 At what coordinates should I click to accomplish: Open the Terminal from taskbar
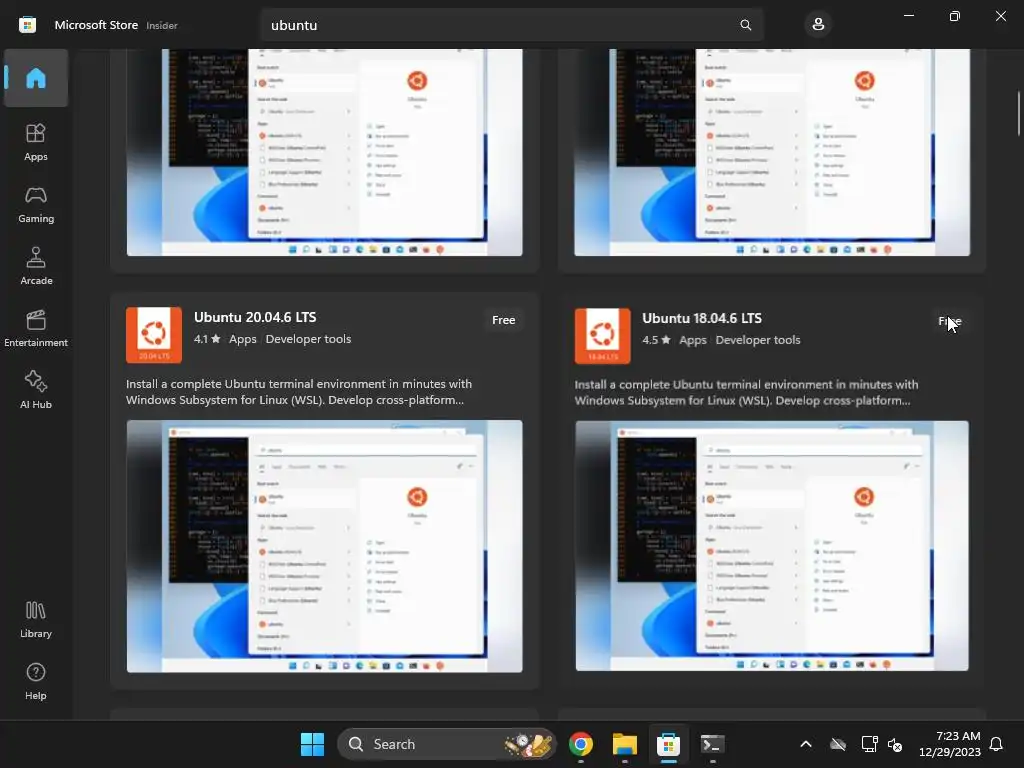click(712, 744)
